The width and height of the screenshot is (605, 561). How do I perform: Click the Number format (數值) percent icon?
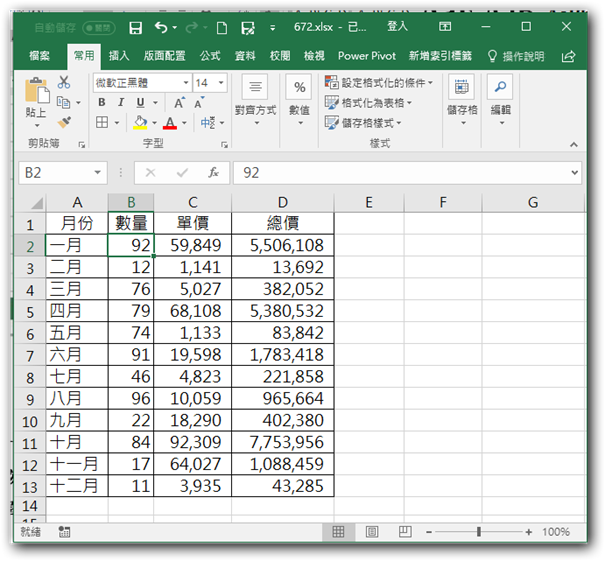299,87
